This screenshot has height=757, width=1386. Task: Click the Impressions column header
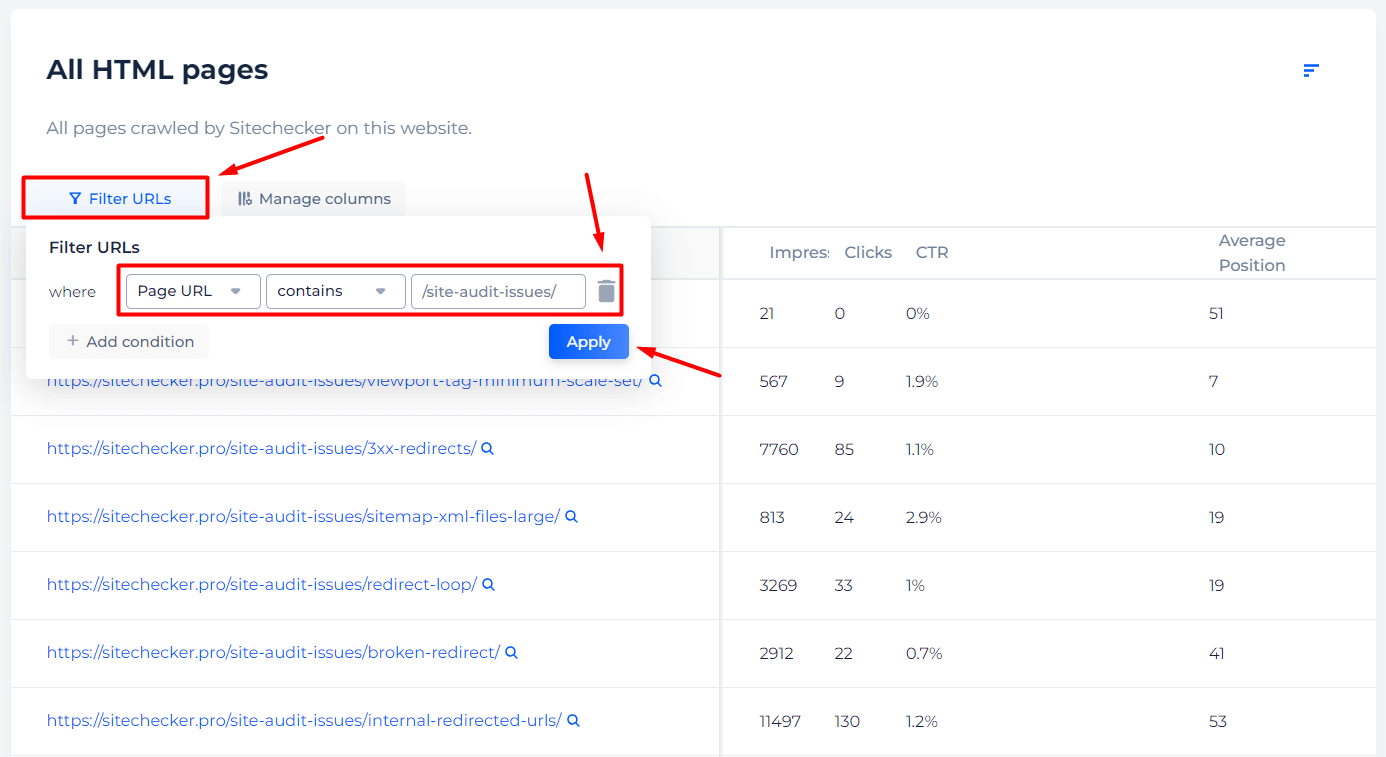click(x=799, y=253)
